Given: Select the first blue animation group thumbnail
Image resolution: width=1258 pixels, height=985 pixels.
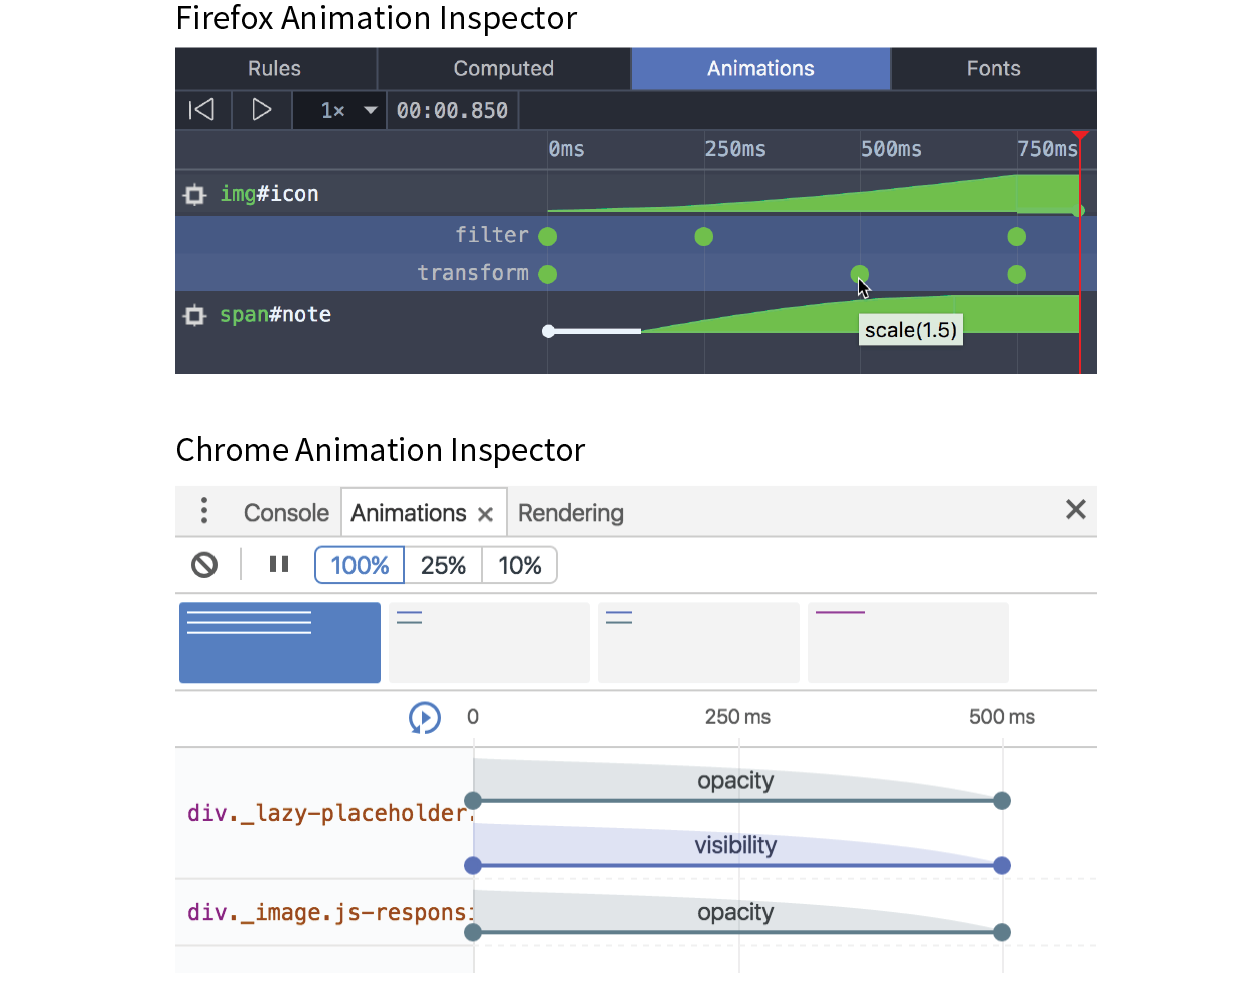Looking at the screenshot, I should click(280, 643).
